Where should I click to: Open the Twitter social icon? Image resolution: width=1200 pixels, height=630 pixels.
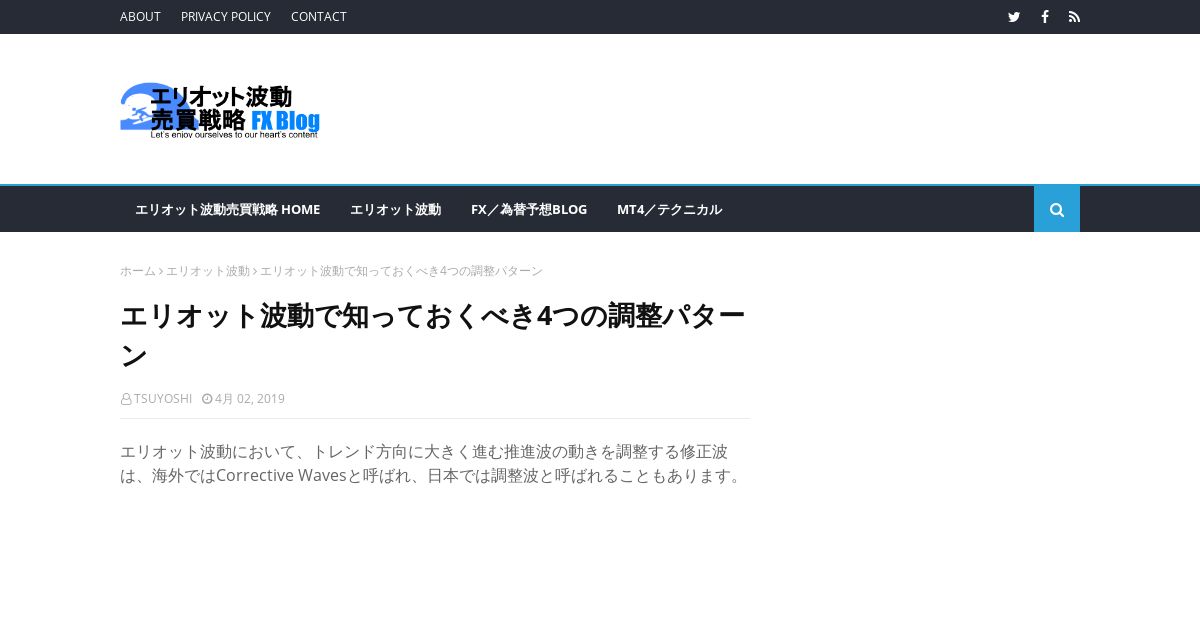click(x=1014, y=17)
